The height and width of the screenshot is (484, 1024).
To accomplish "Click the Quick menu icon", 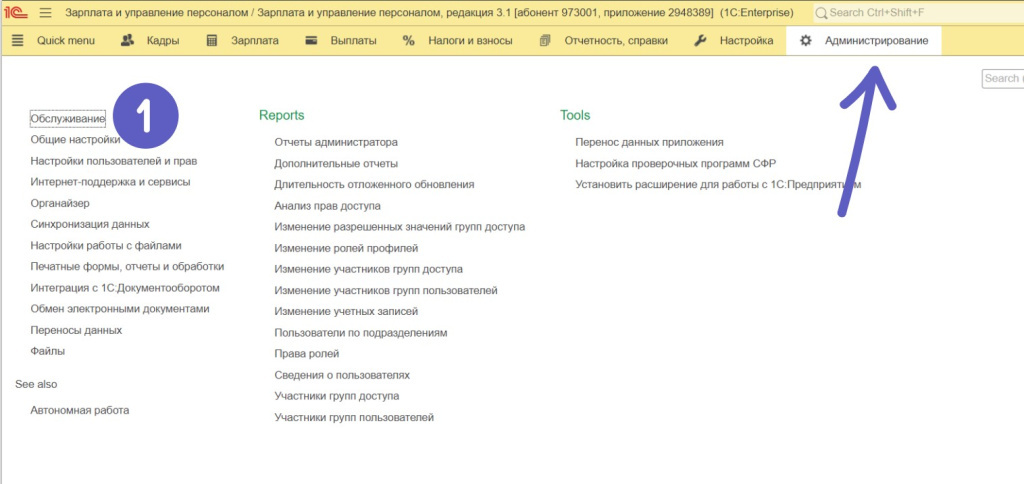I will pos(17,41).
